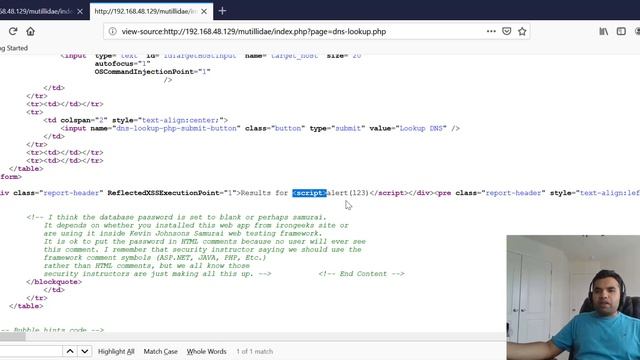Toggle Match Case in find bar
The height and width of the screenshot is (360, 640).
160,351
